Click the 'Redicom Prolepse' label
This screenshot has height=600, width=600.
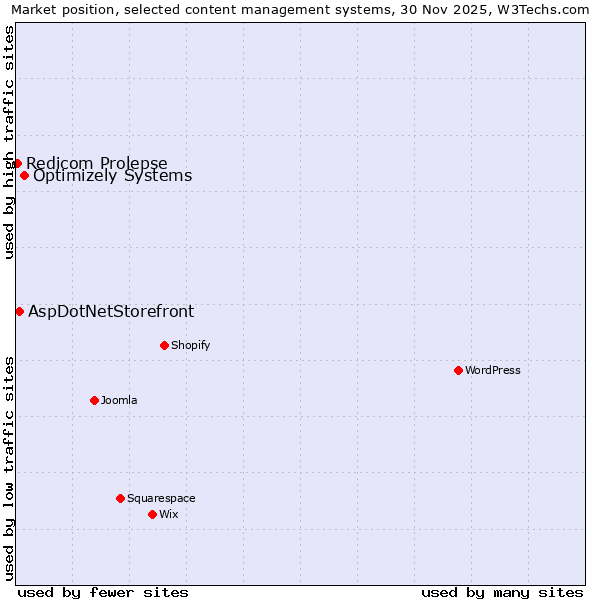(x=97, y=163)
